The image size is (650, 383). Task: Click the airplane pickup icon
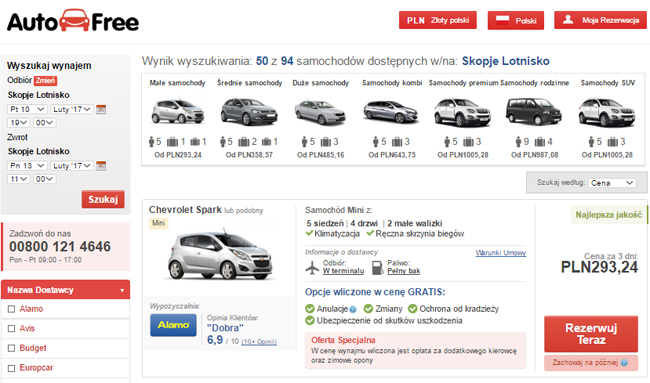pos(312,267)
